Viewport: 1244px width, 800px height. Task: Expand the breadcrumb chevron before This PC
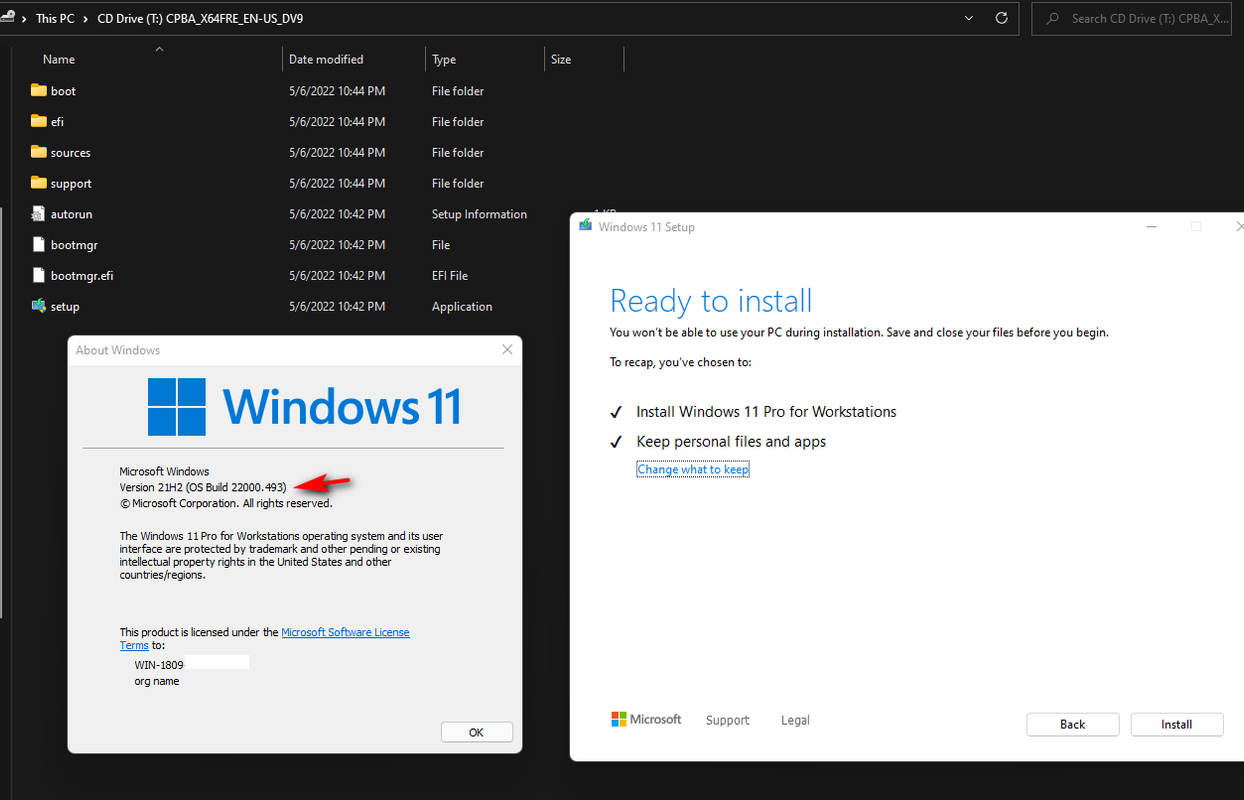(x=24, y=18)
